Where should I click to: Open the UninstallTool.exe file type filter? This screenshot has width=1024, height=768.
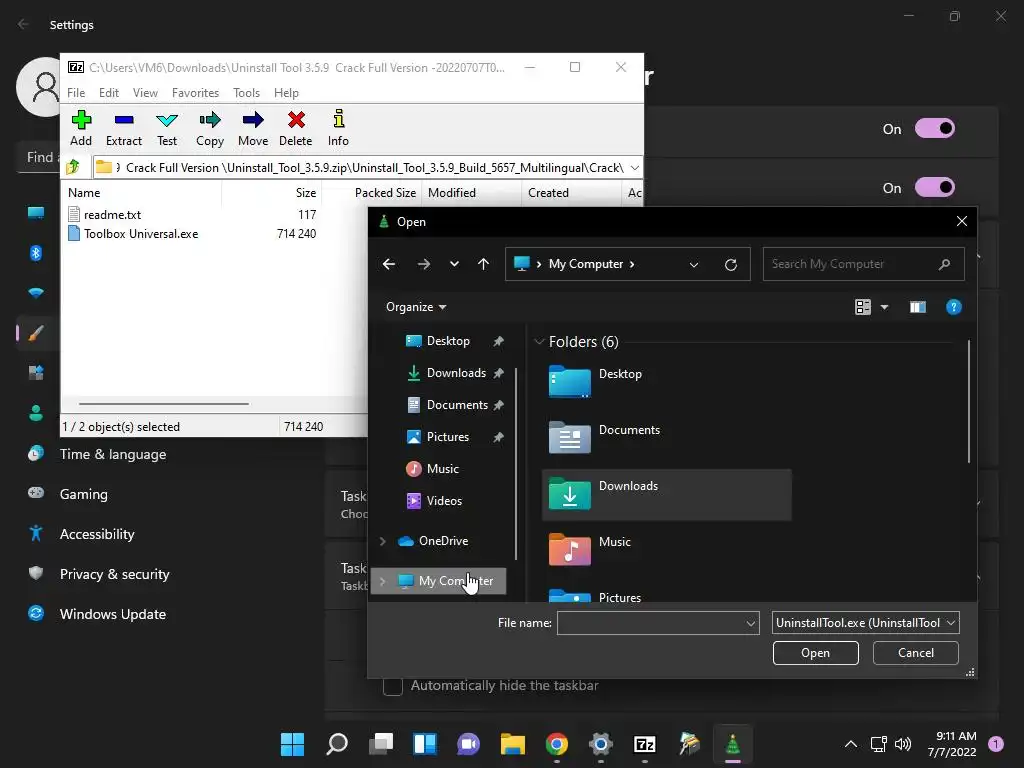865,623
